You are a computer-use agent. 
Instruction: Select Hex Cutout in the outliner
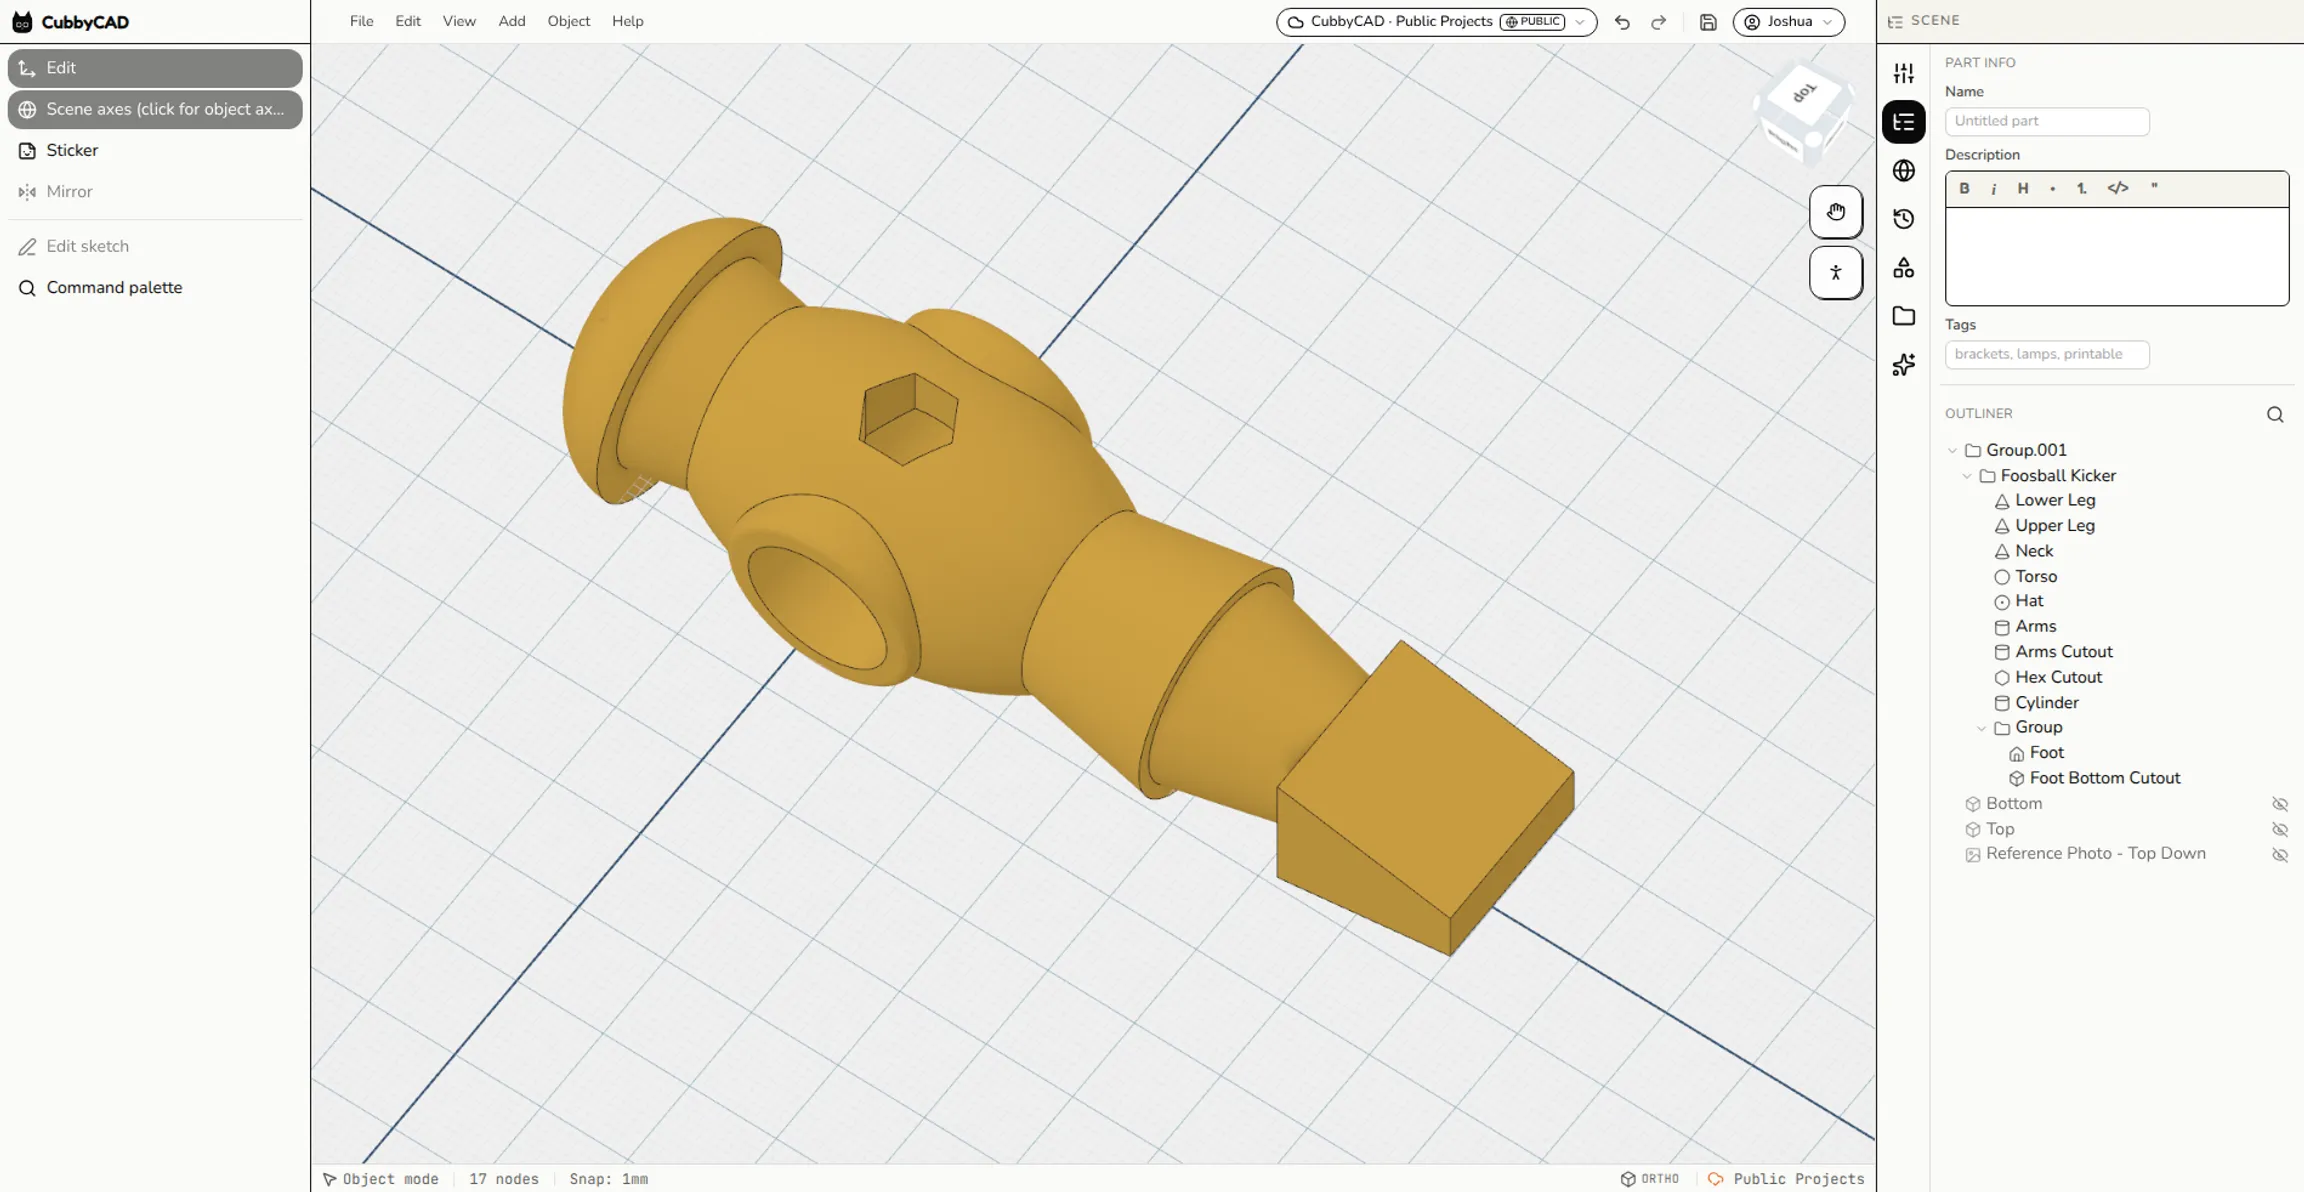(x=2058, y=677)
